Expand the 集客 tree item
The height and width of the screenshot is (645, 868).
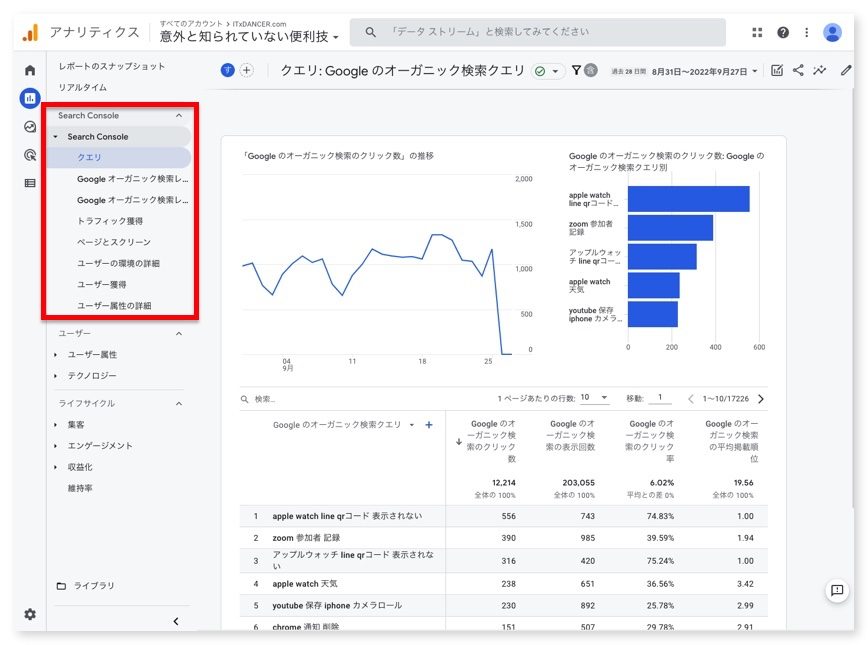pos(76,425)
